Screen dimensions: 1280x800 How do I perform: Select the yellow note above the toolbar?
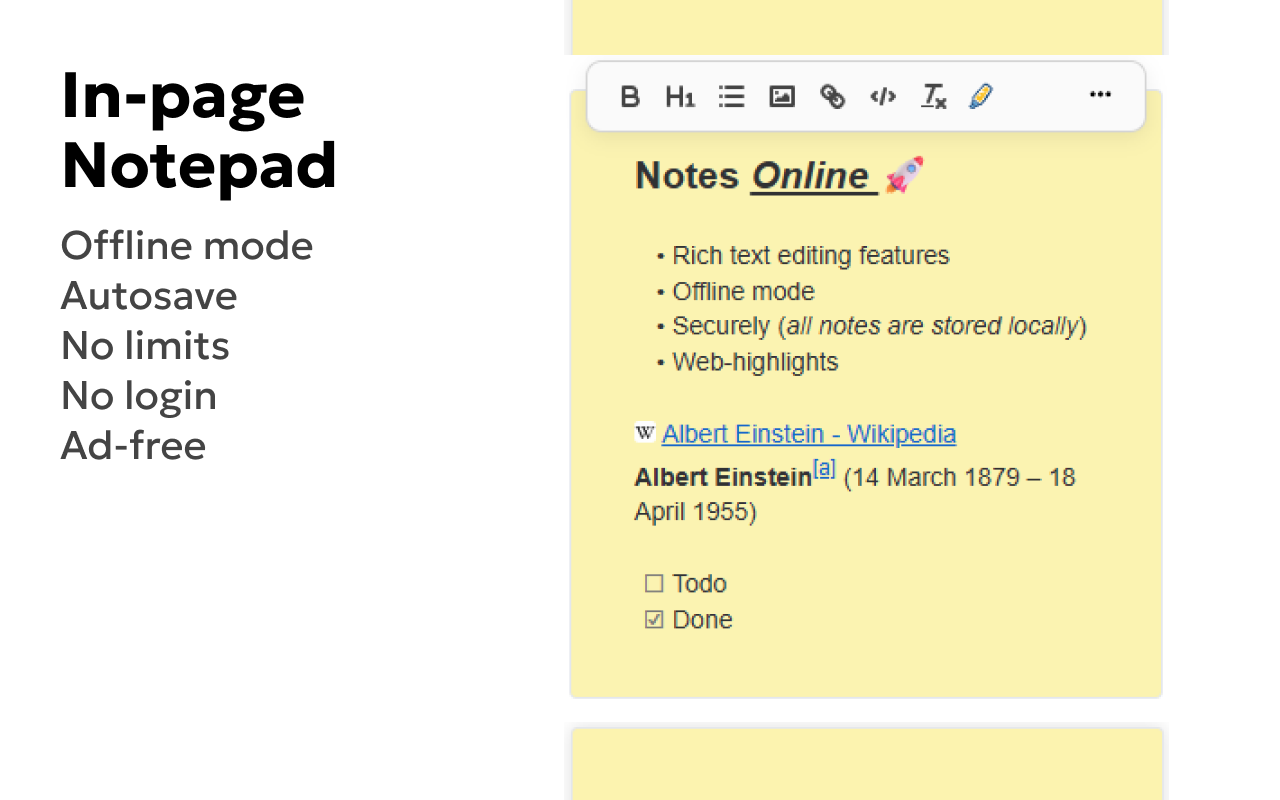tap(867, 26)
